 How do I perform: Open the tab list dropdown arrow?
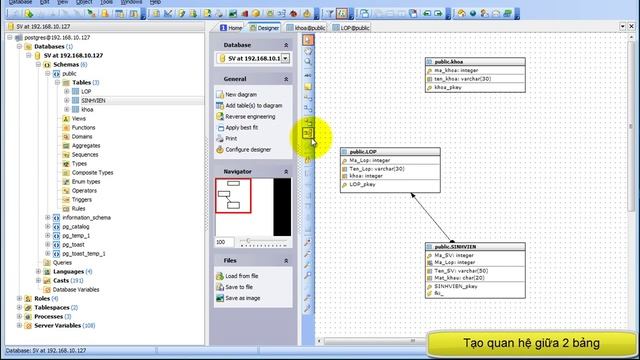click(x=622, y=26)
